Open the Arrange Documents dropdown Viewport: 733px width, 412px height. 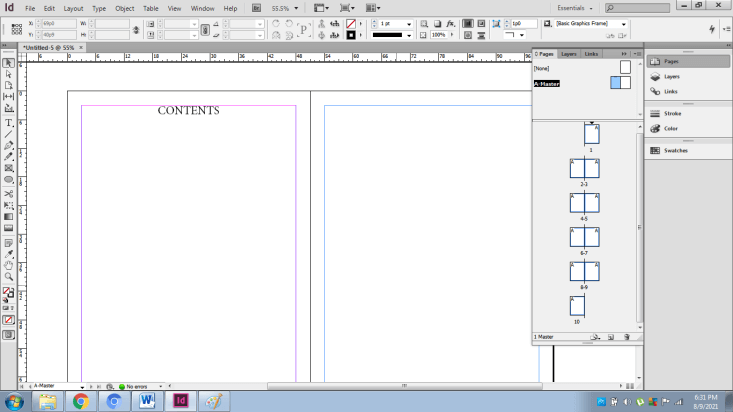click(373, 8)
